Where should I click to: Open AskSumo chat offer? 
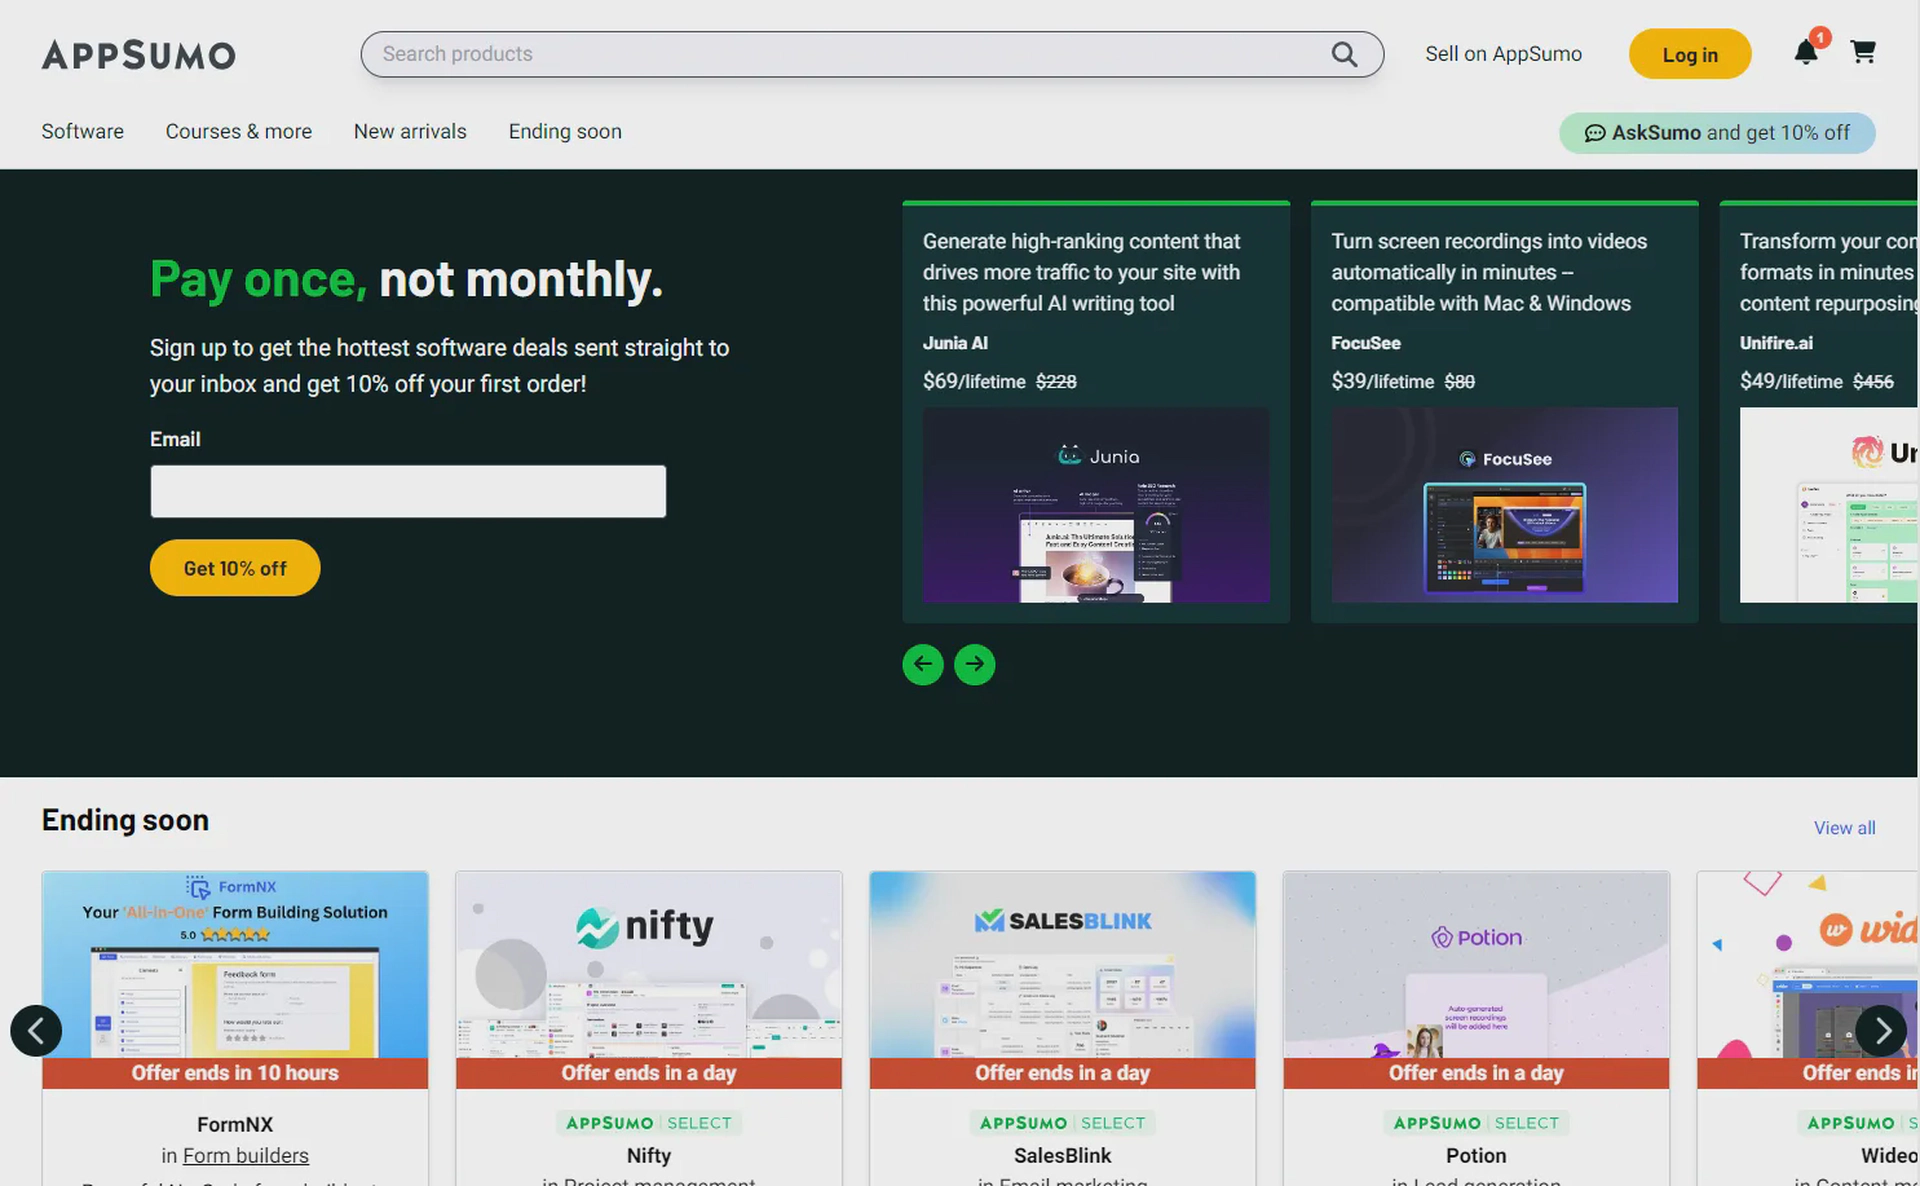(1717, 133)
